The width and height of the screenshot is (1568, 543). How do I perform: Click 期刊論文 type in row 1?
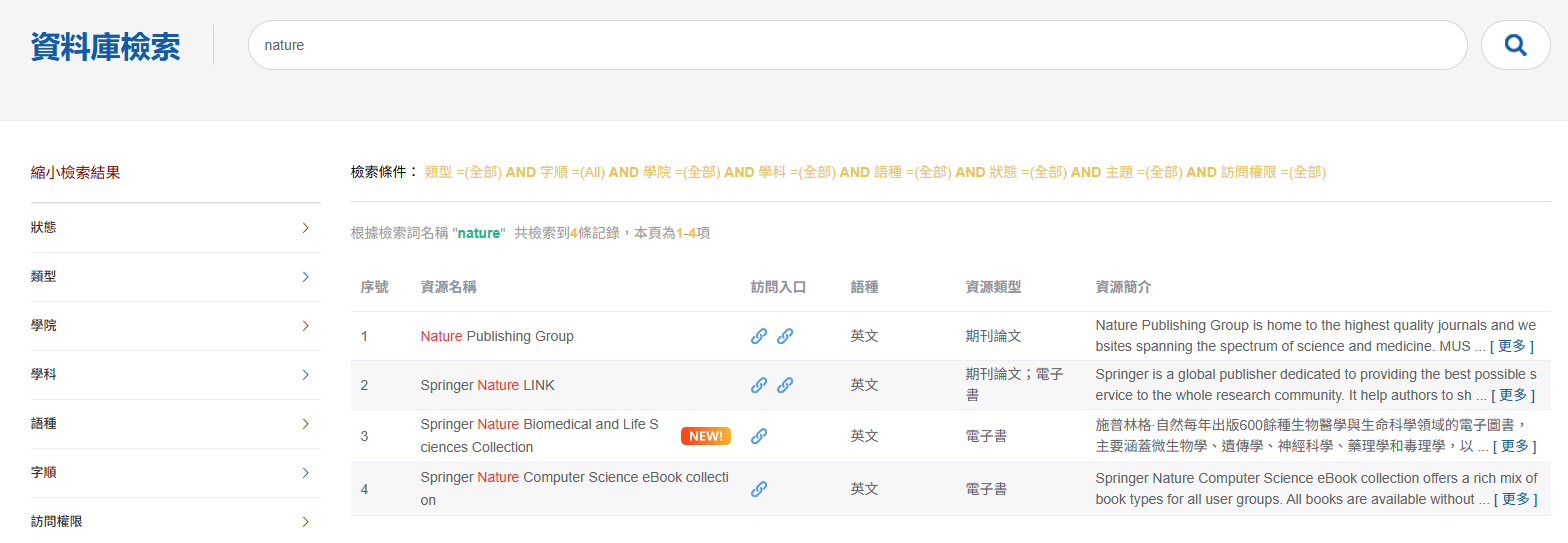993,336
